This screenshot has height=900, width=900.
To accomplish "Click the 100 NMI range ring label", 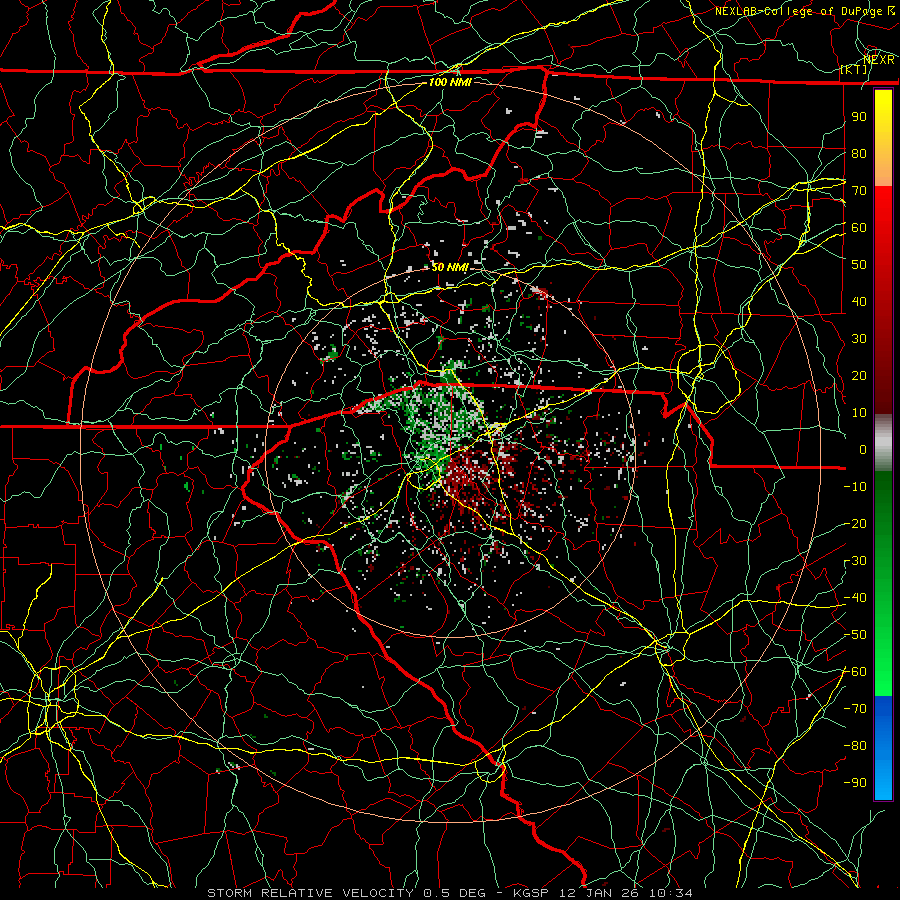I will pos(450,82).
